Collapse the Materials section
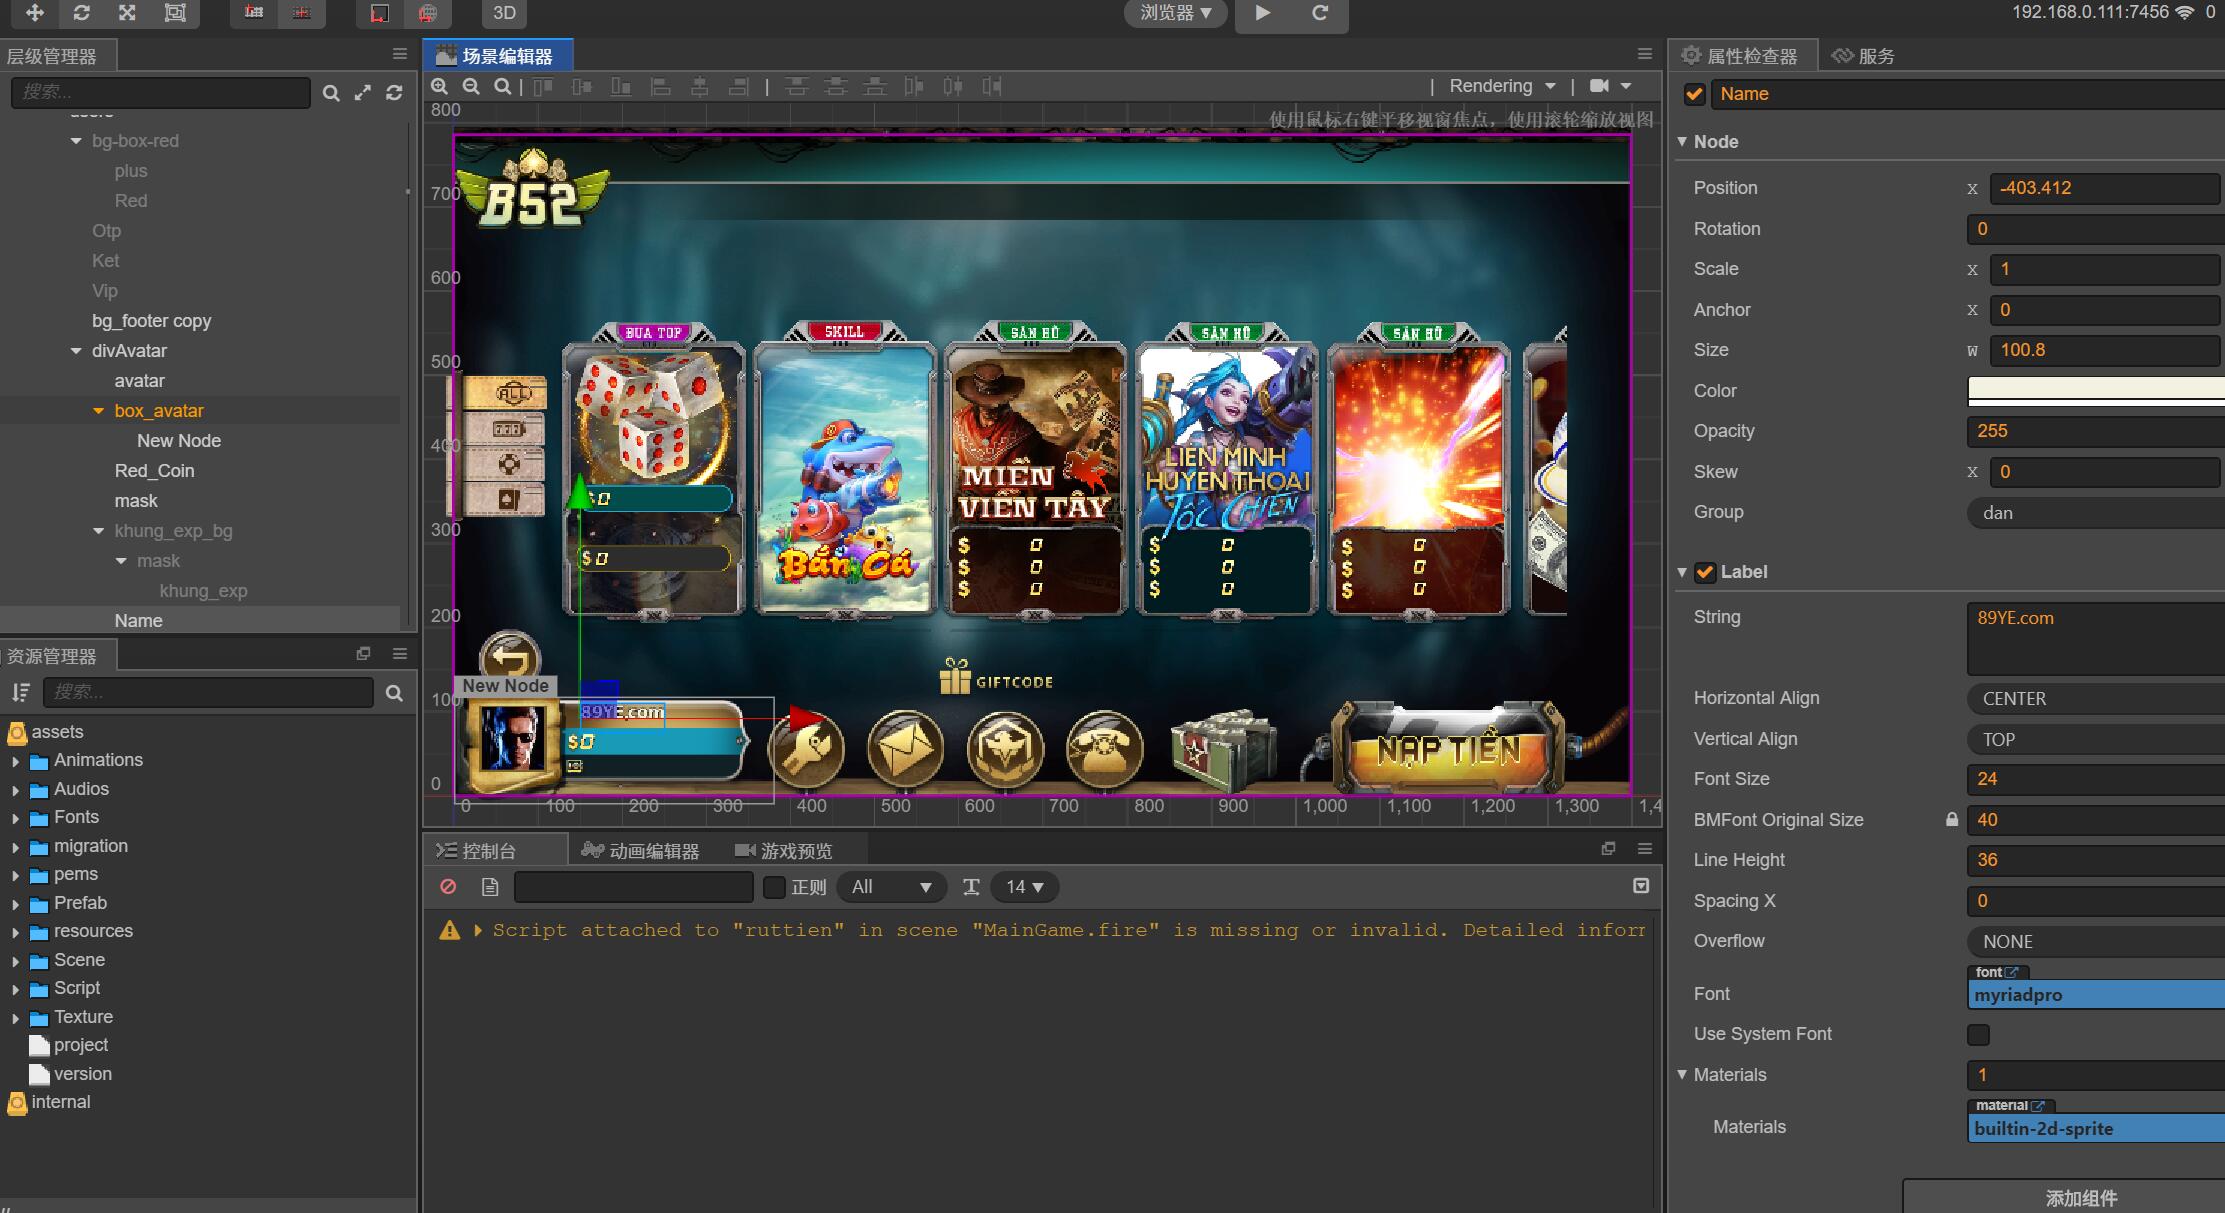 1682,1075
